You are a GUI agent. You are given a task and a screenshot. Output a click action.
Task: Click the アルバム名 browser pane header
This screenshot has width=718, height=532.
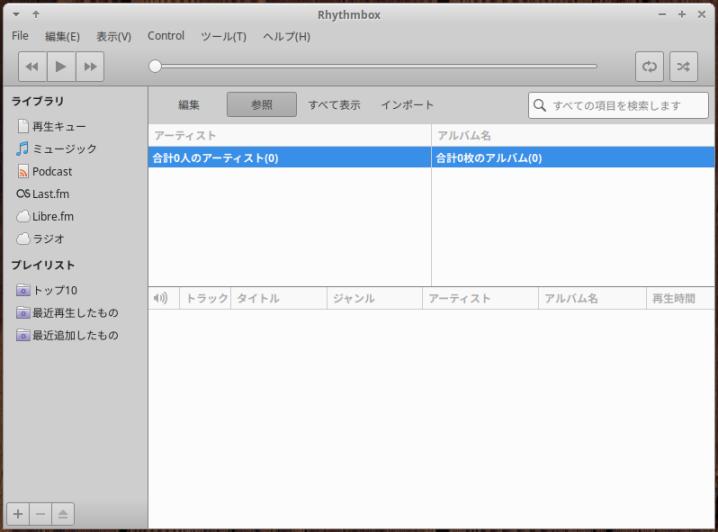(x=573, y=136)
